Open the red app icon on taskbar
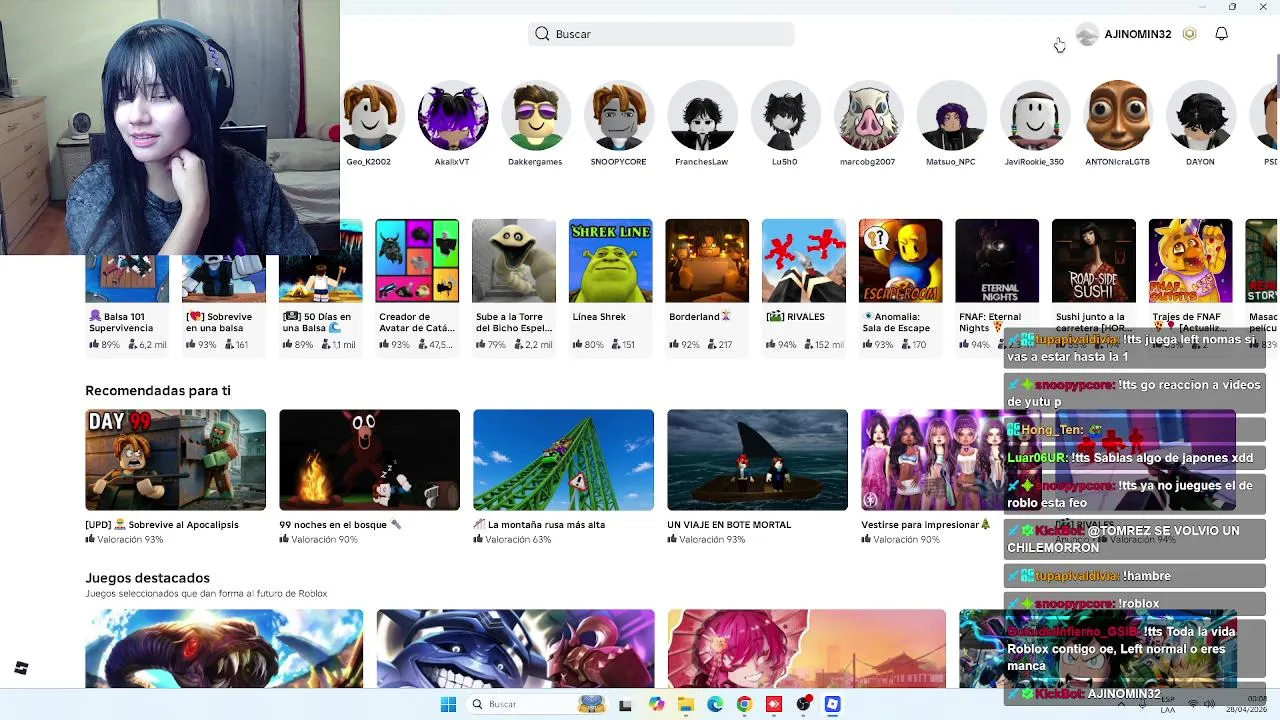1280x720 pixels. 774,704
